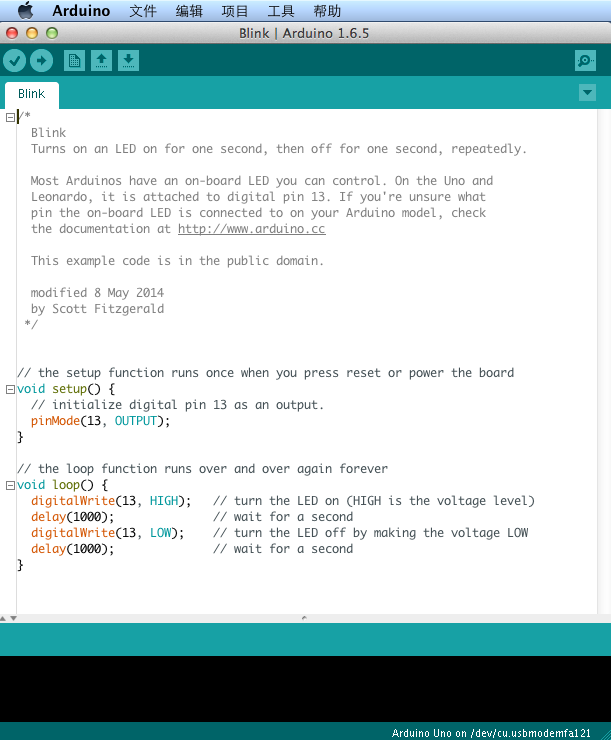This screenshot has height=740, width=611.
Task: Open a sketch with the Open icon
Action: [101, 61]
